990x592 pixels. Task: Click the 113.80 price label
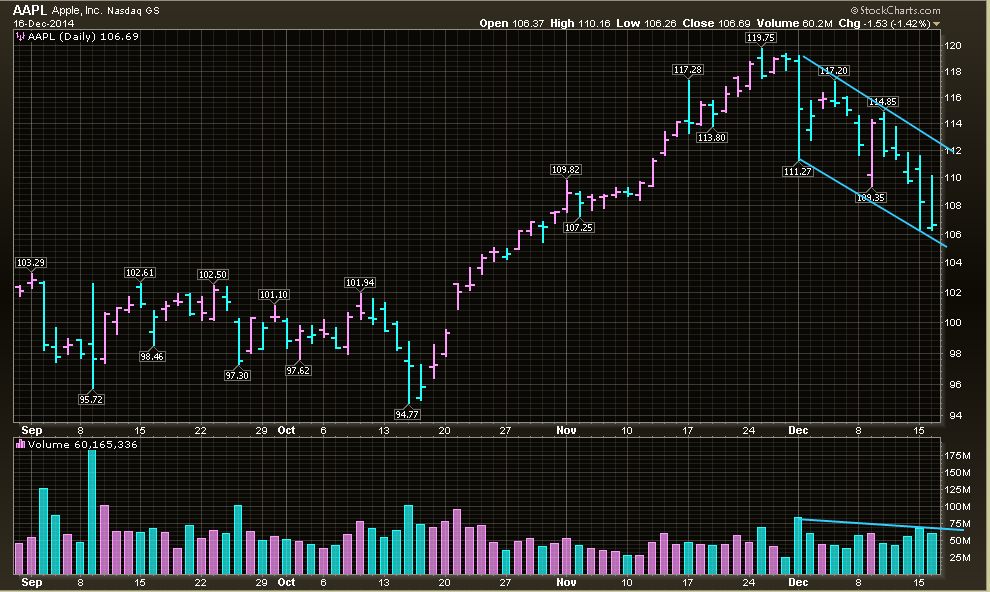[x=712, y=138]
